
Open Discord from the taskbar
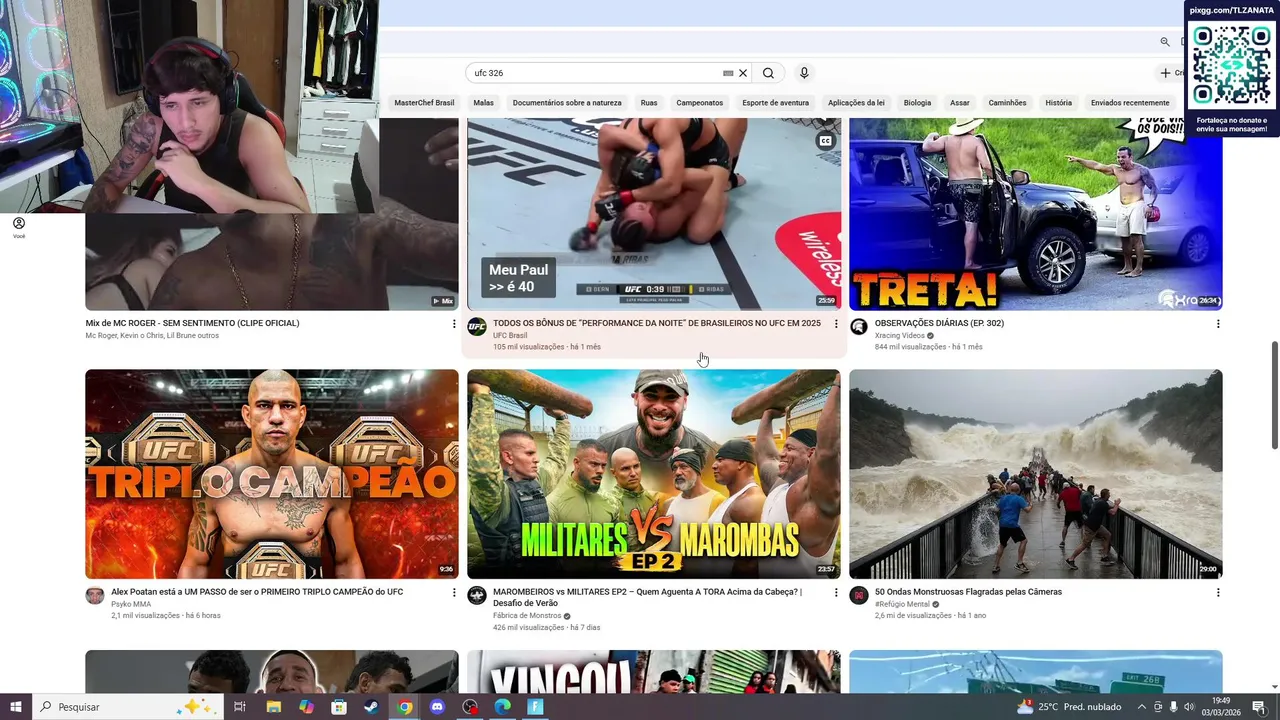(x=437, y=707)
